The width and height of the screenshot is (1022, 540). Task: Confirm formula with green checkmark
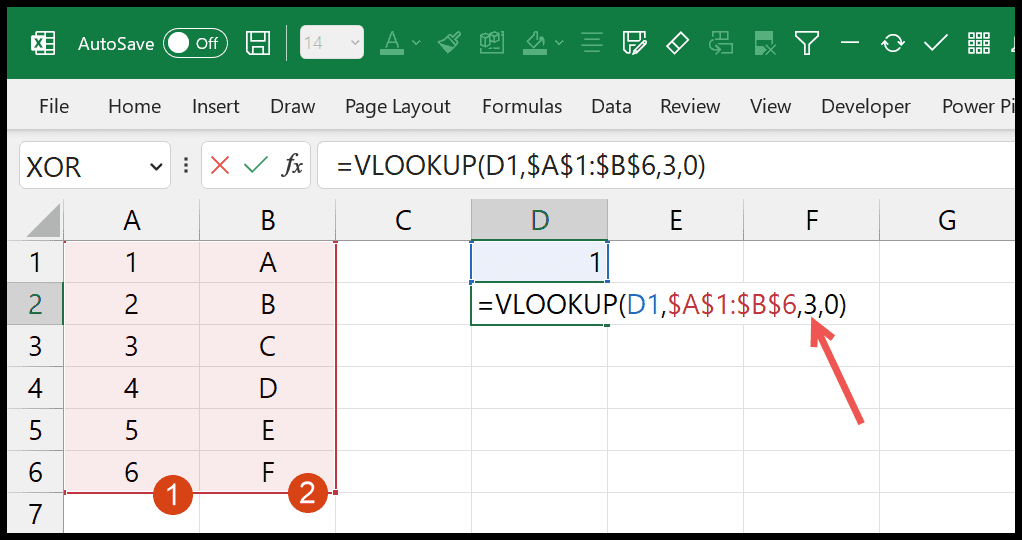[x=256, y=166]
